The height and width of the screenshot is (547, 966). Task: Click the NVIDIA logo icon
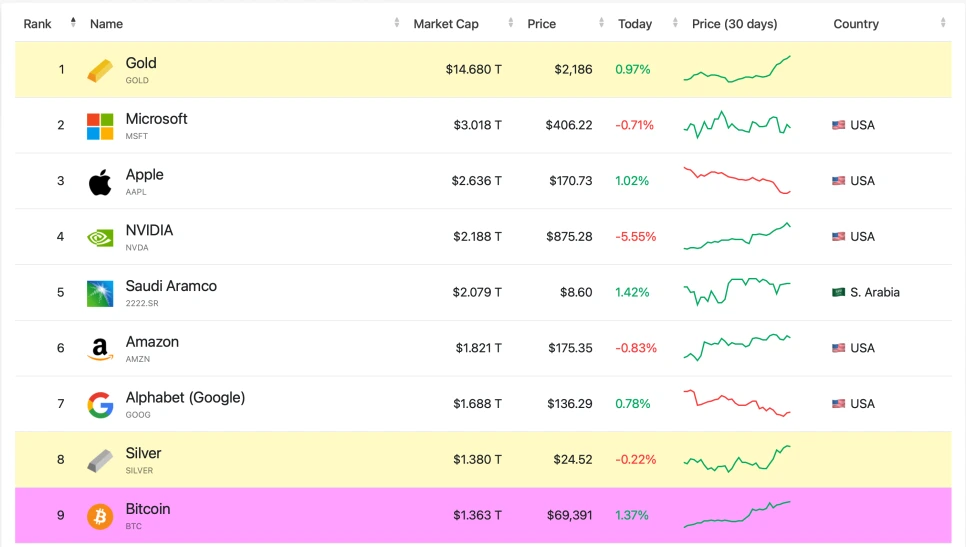pyautogui.click(x=100, y=238)
